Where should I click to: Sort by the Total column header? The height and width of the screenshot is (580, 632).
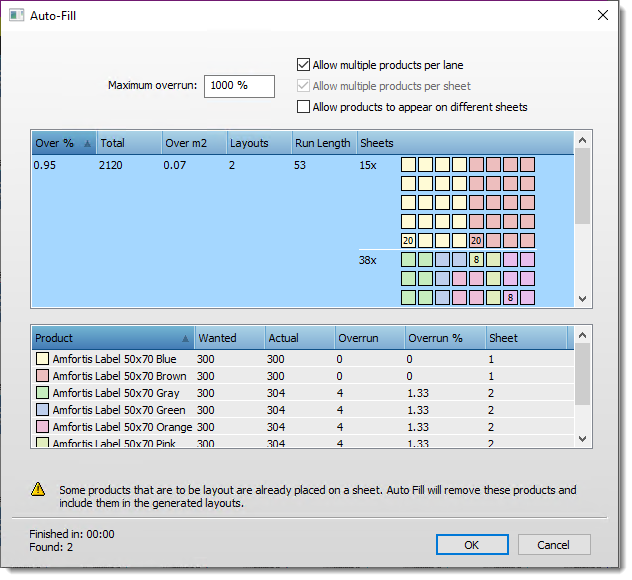[x=129, y=143]
